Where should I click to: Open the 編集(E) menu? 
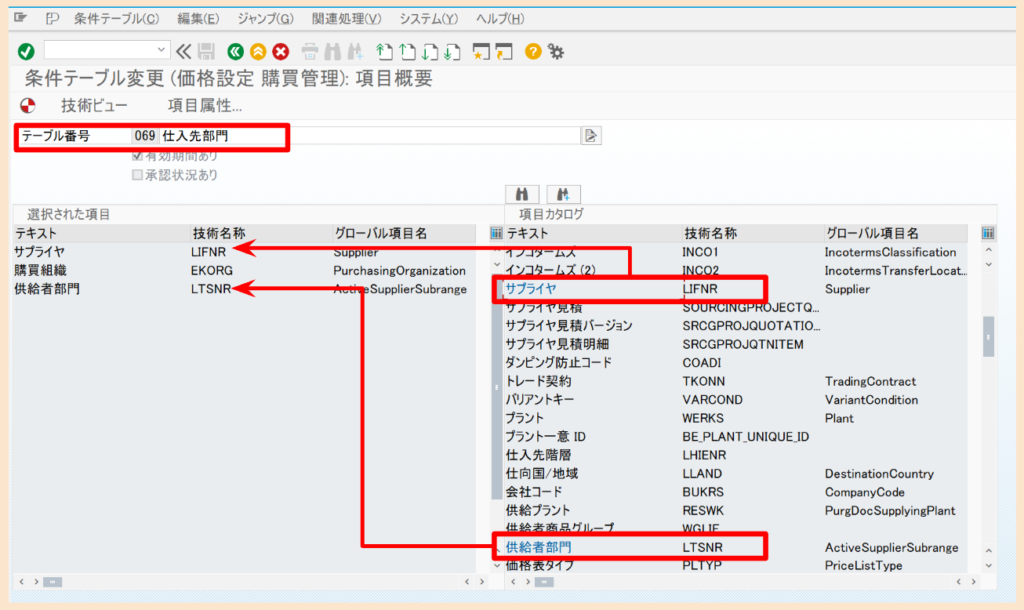point(198,18)
